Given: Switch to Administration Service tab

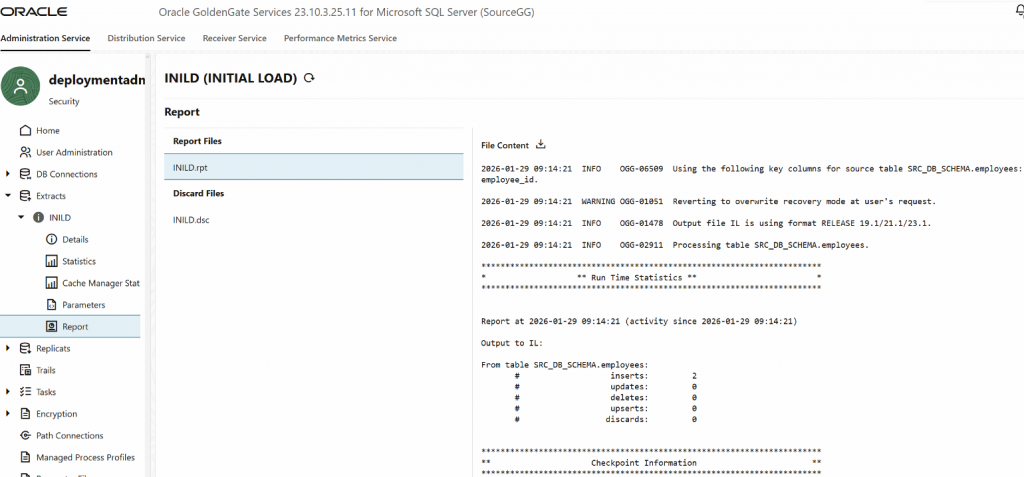Looking at the screenshot, I should coord(45,38).
